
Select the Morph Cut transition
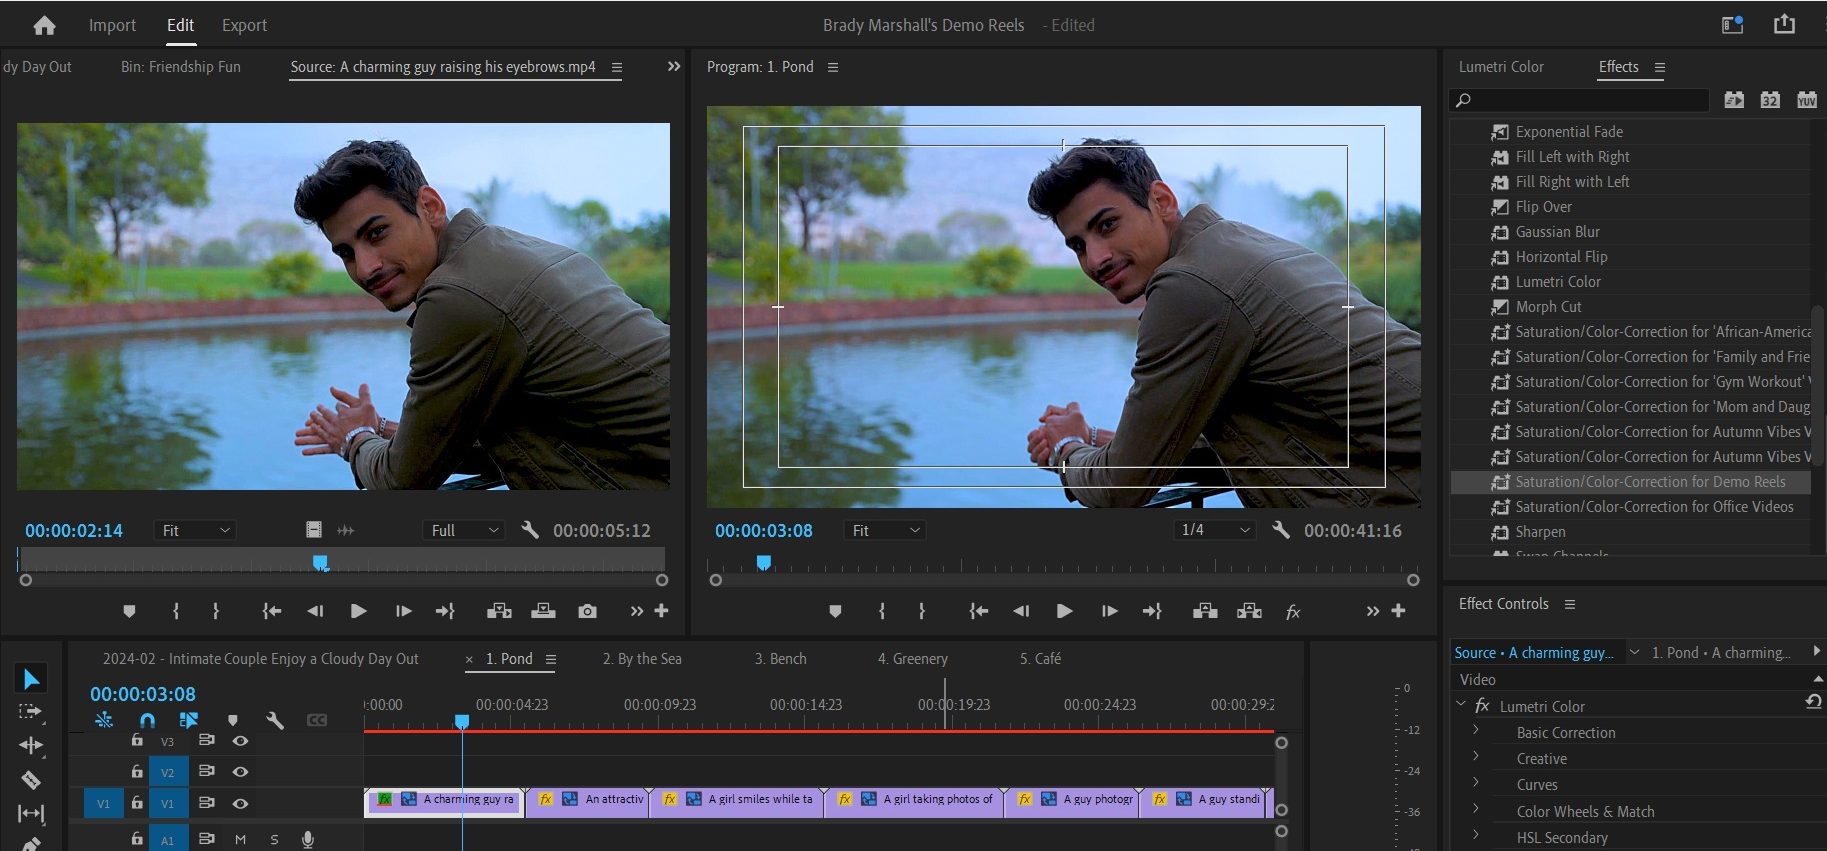[x=1548, y=307]
